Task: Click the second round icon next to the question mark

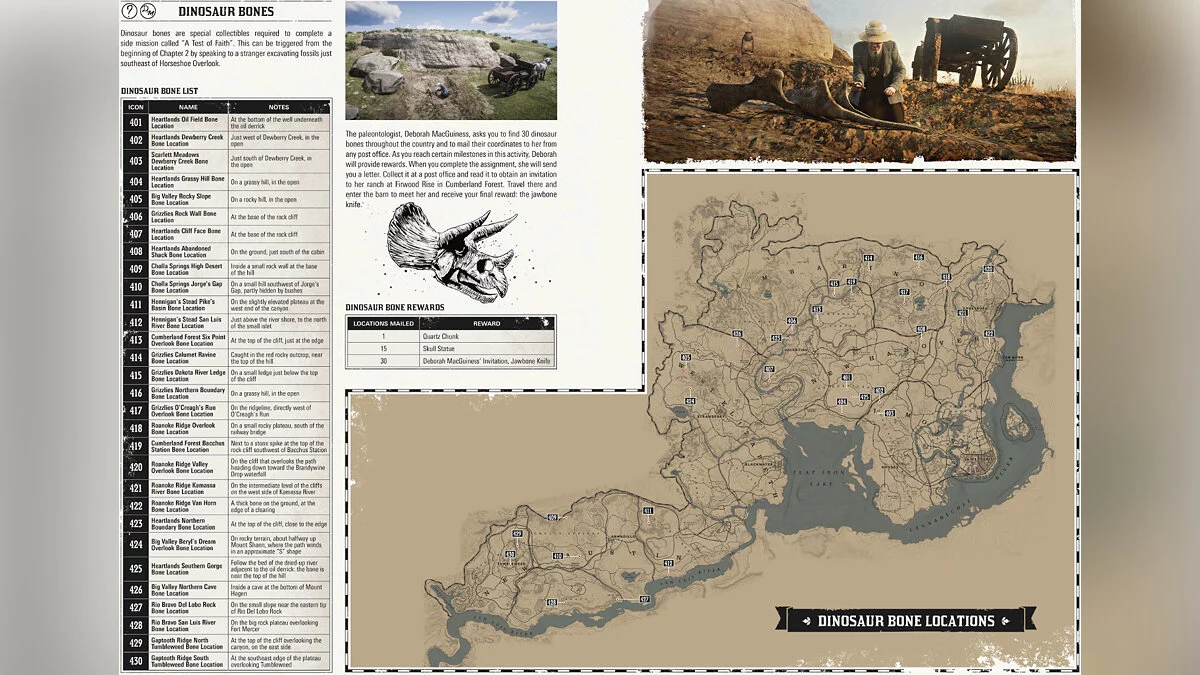Action: click(148, 12)
